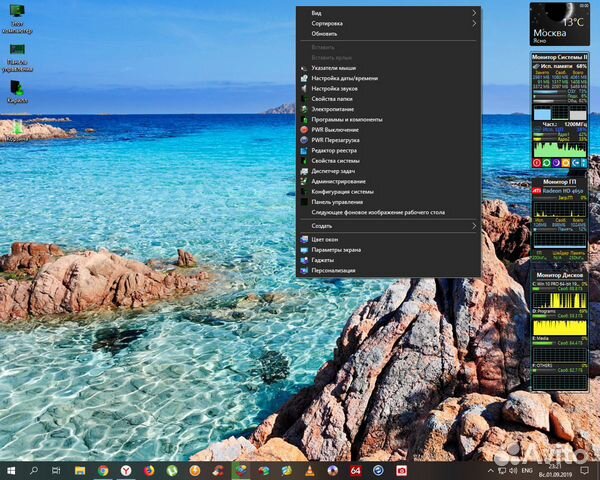Image resolution: width=600 pixels, height=480 pixels.
Task: Click the Монитор ГП gadget title
Action: point(559,182)
